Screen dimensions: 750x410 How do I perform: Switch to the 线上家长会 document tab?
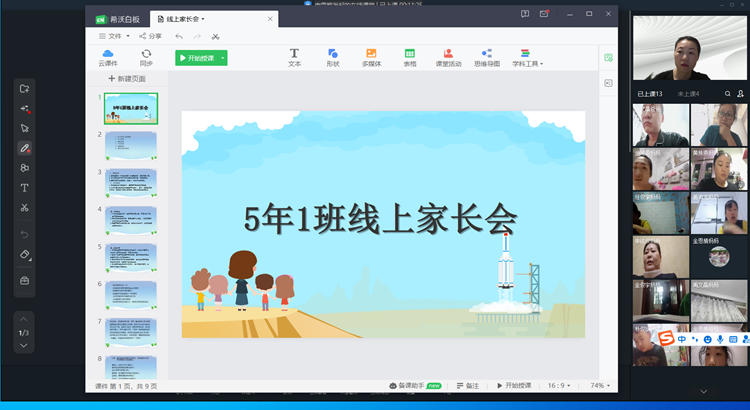pyautogui.click(x=183, y=19)
